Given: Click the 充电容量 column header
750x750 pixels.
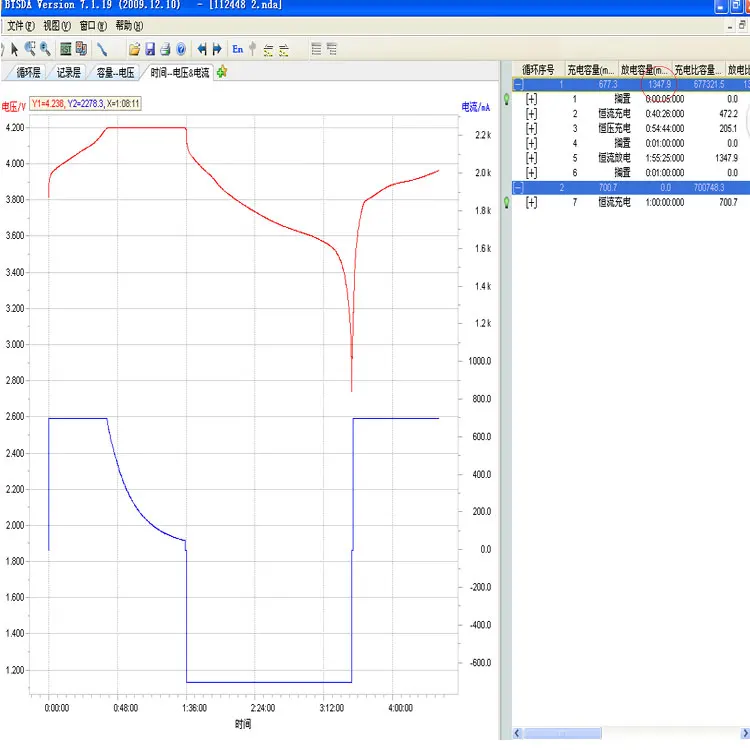Looking at the screenshot, I should 591,70.
